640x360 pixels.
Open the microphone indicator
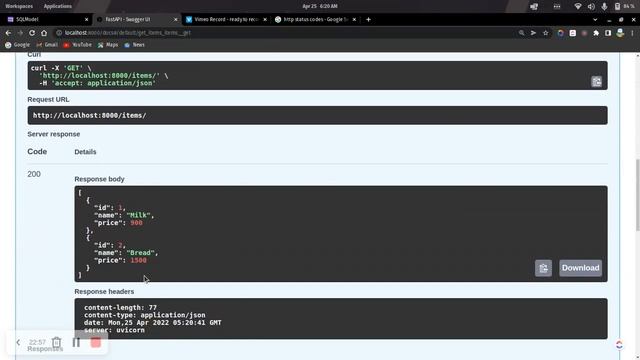604,6
